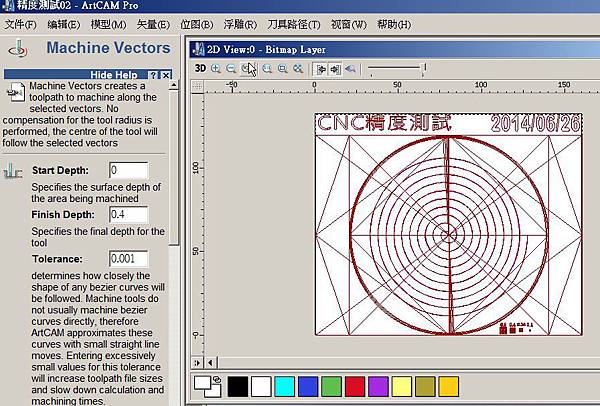Click the left panel scrollbar up arrow
This screenshot has width=600, height=406.
pos(174,85)
